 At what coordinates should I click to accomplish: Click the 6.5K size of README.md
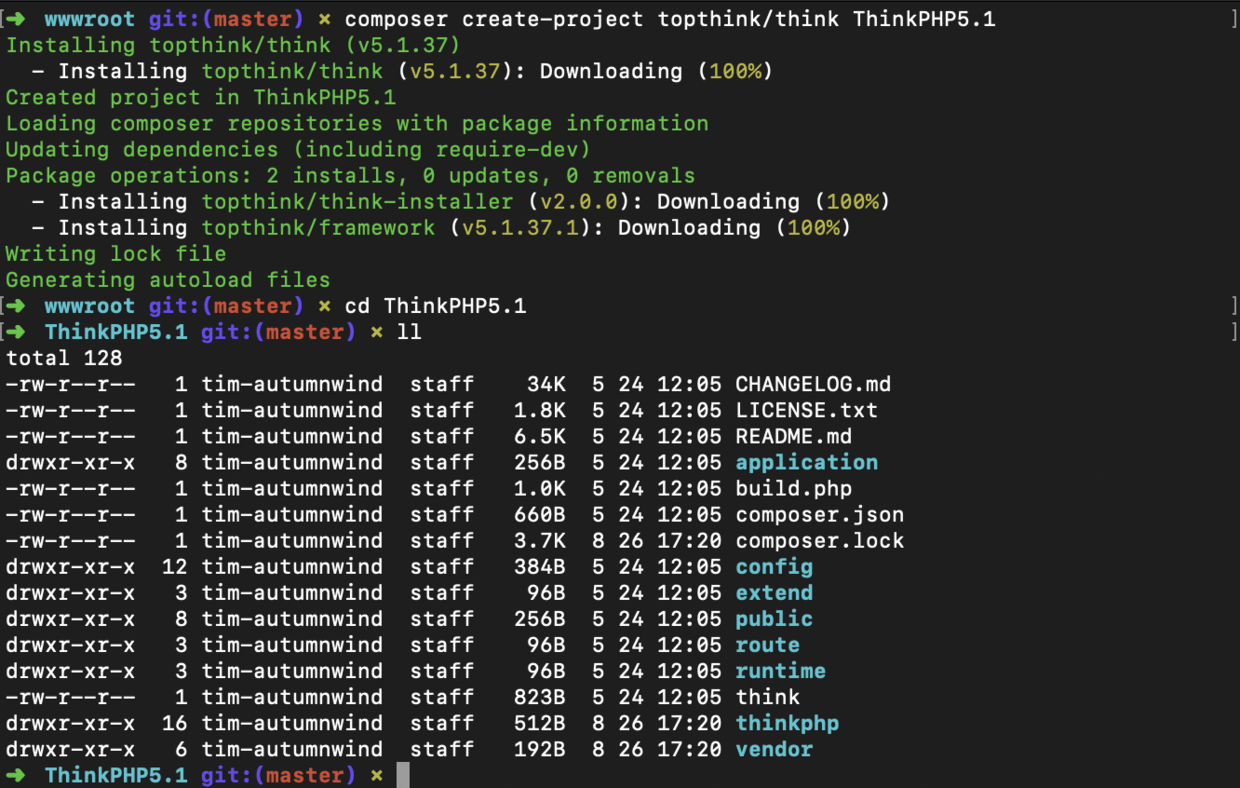point(540,436)
